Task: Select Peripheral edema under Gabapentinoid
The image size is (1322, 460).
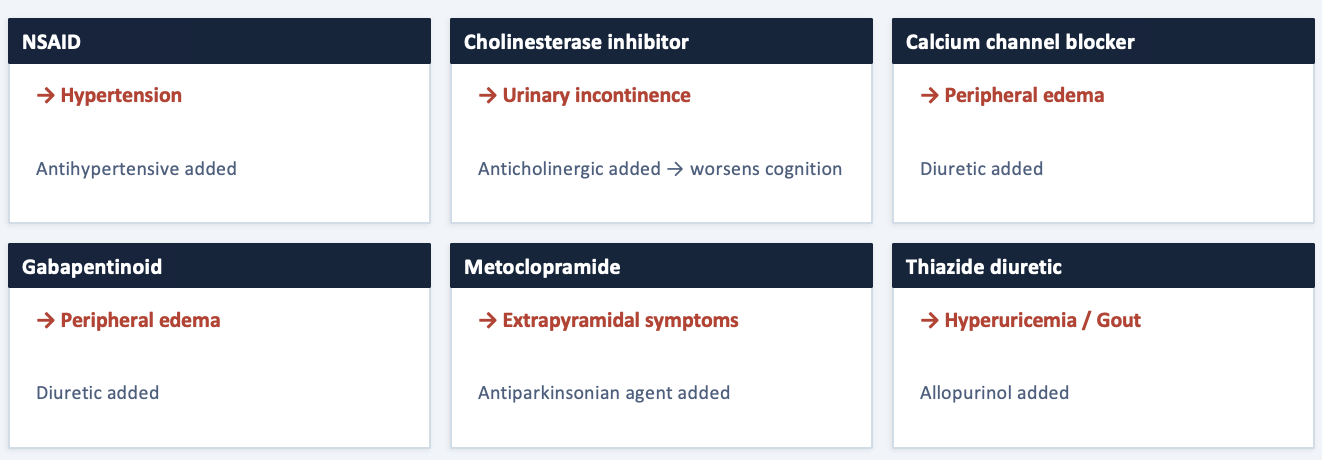Action: (140, 321)
